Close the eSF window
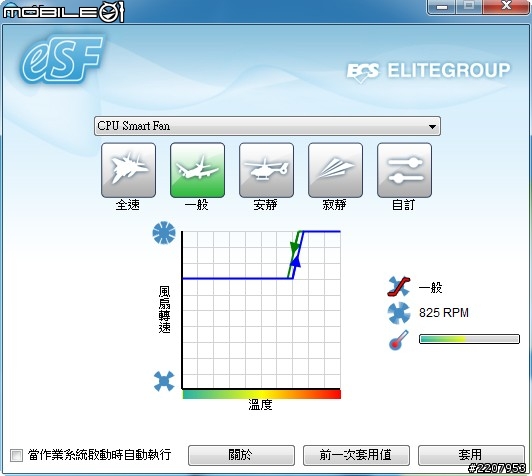 tap(506, 6)
